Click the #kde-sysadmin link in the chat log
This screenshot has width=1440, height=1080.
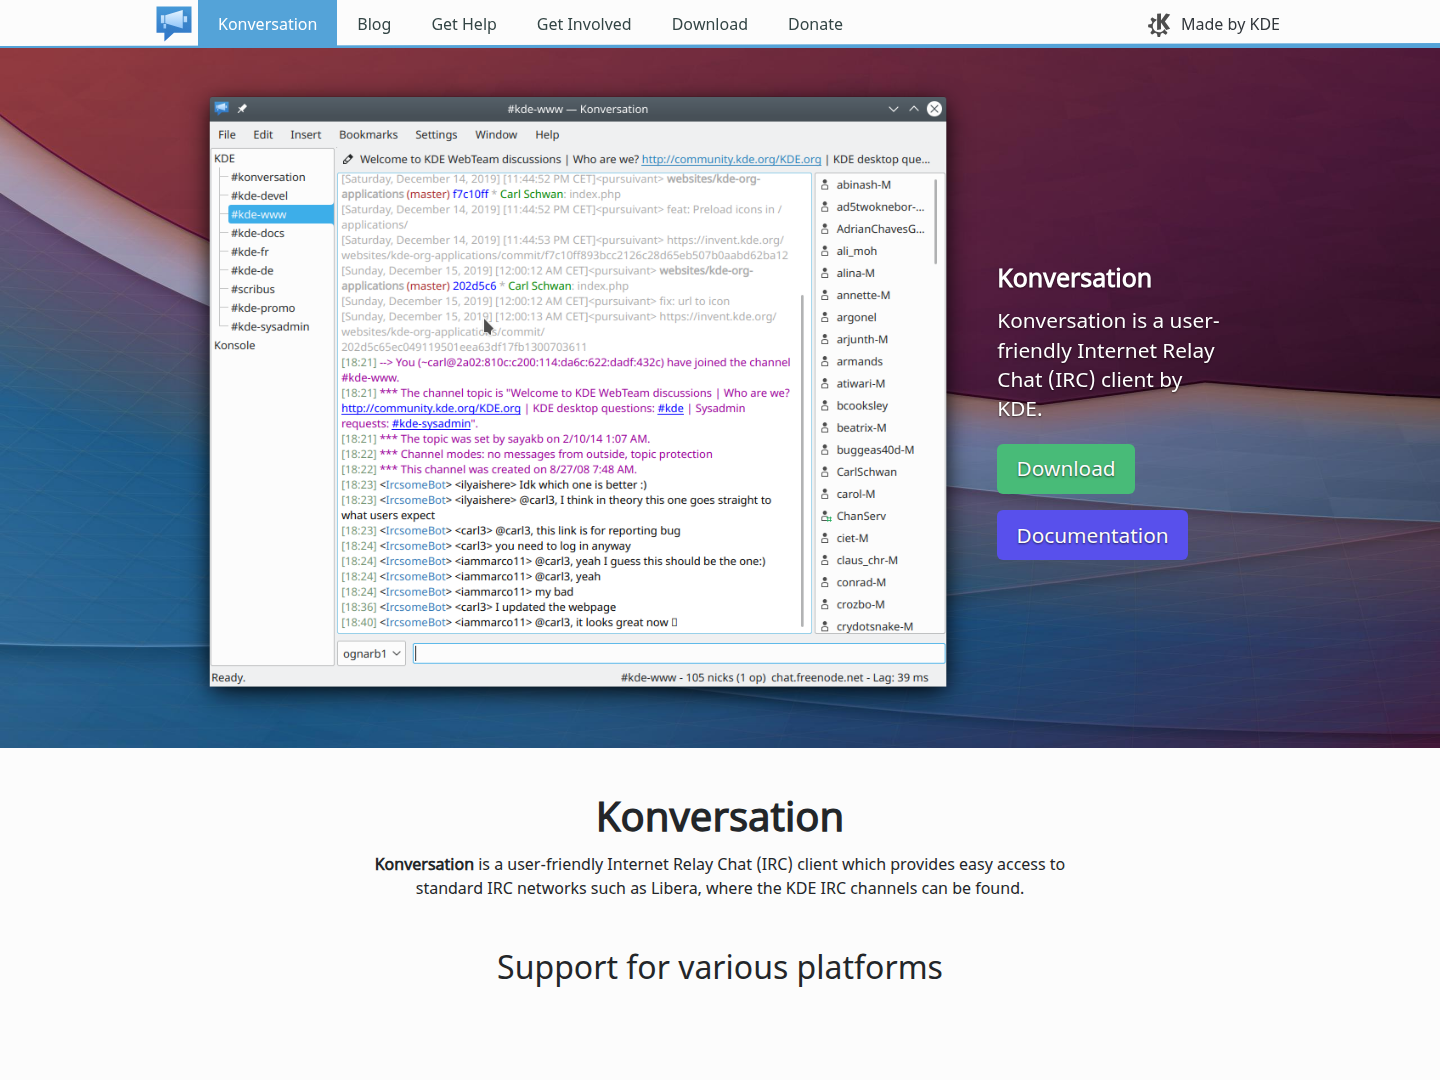431,424
